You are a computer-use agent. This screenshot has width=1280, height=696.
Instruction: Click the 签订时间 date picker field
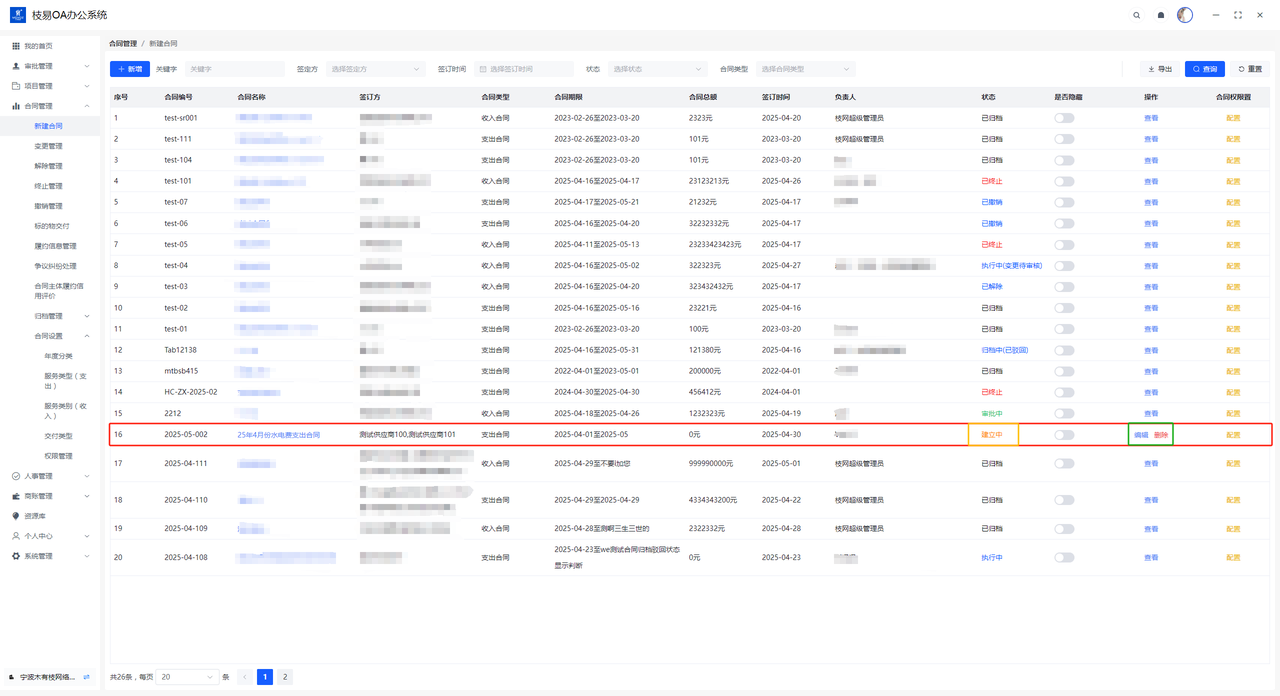[524, 69]
